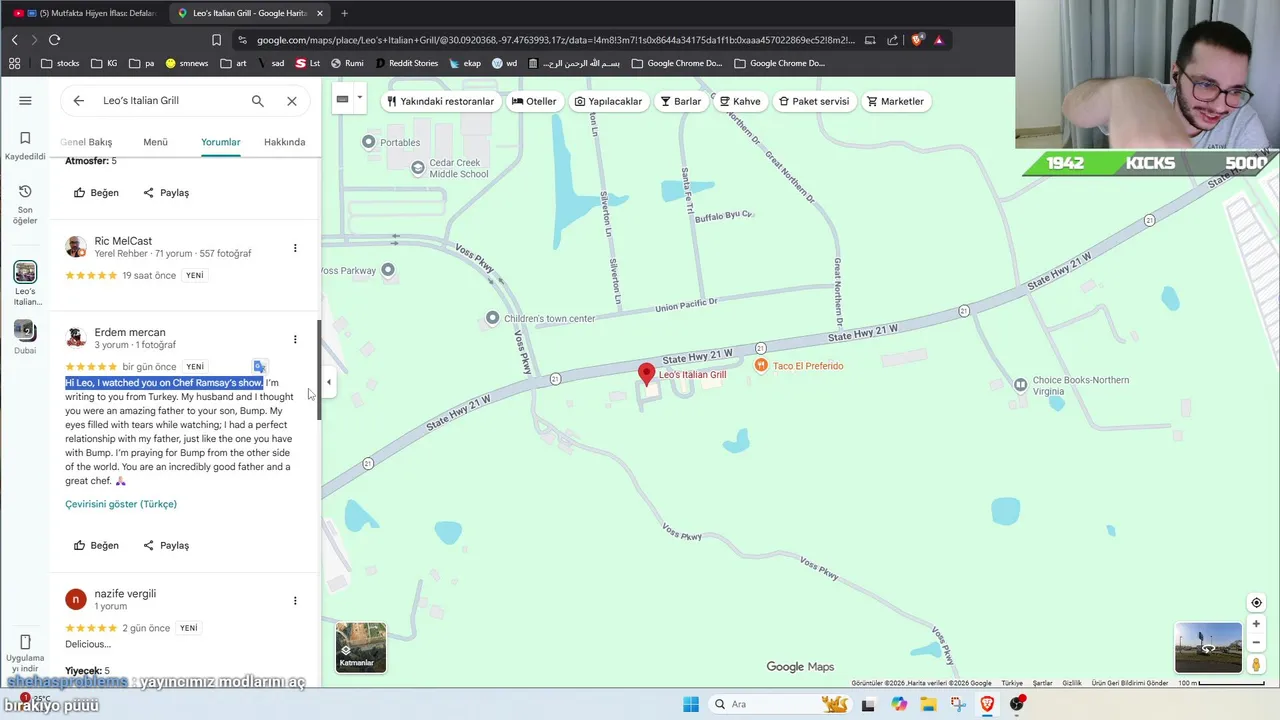Show my location on map
Viewport: 1280px width, 720px height.
coord(1256,603)
